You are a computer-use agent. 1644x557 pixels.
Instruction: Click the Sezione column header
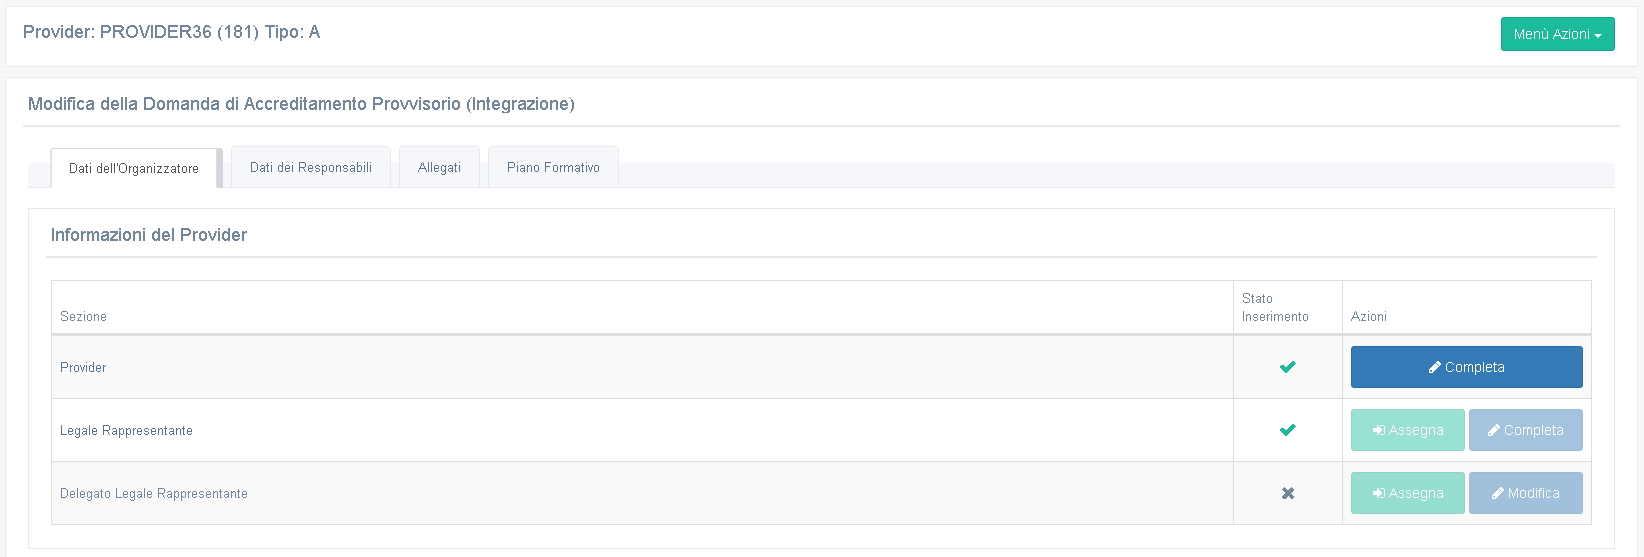[83, 316]
